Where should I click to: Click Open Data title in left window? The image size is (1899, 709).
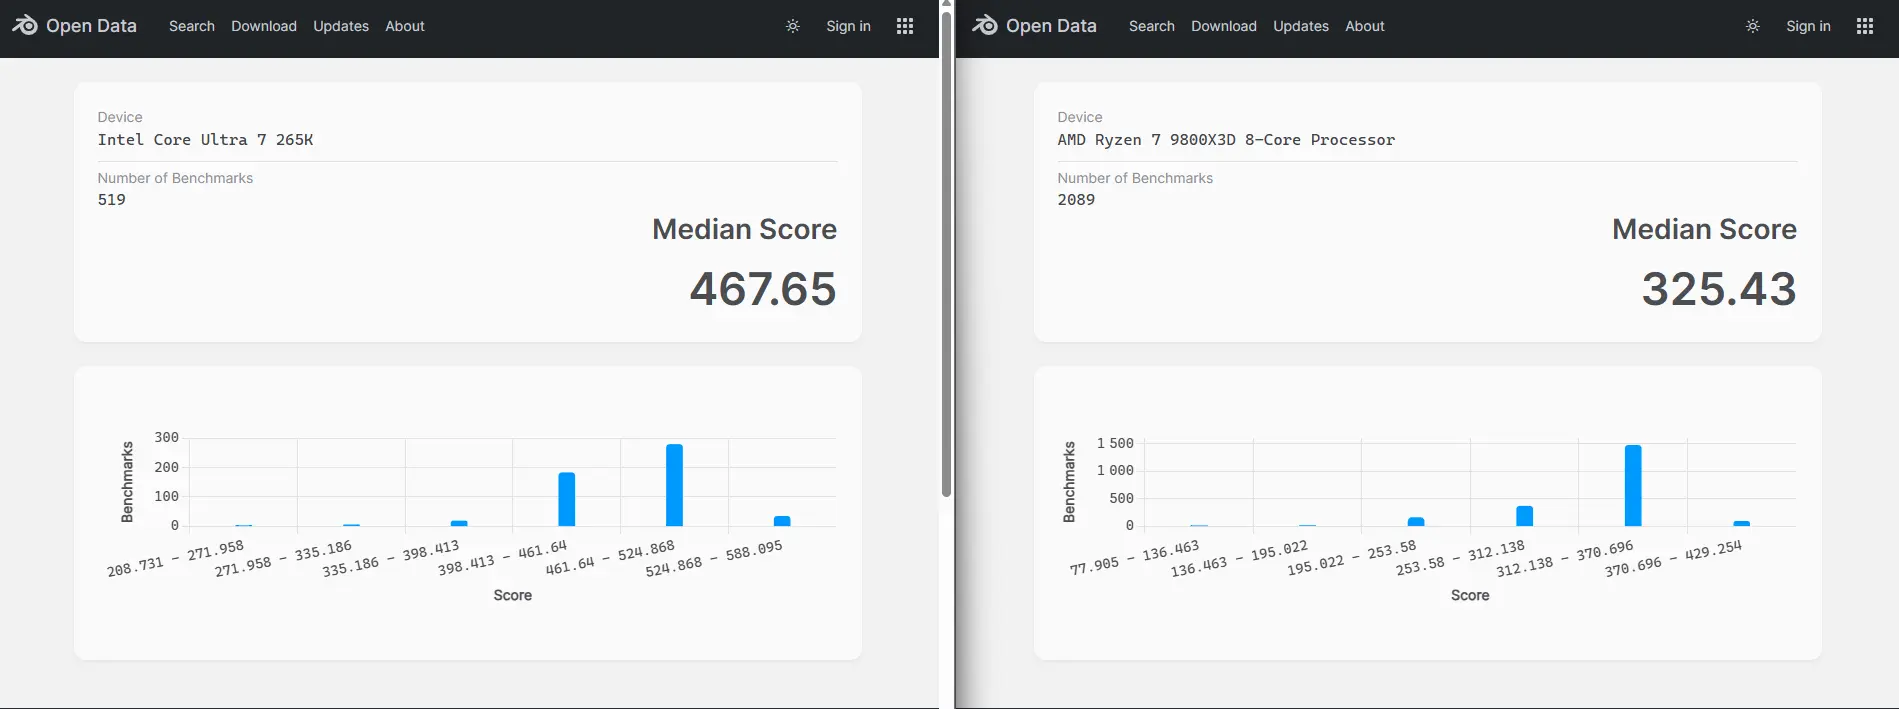point(91,26)
